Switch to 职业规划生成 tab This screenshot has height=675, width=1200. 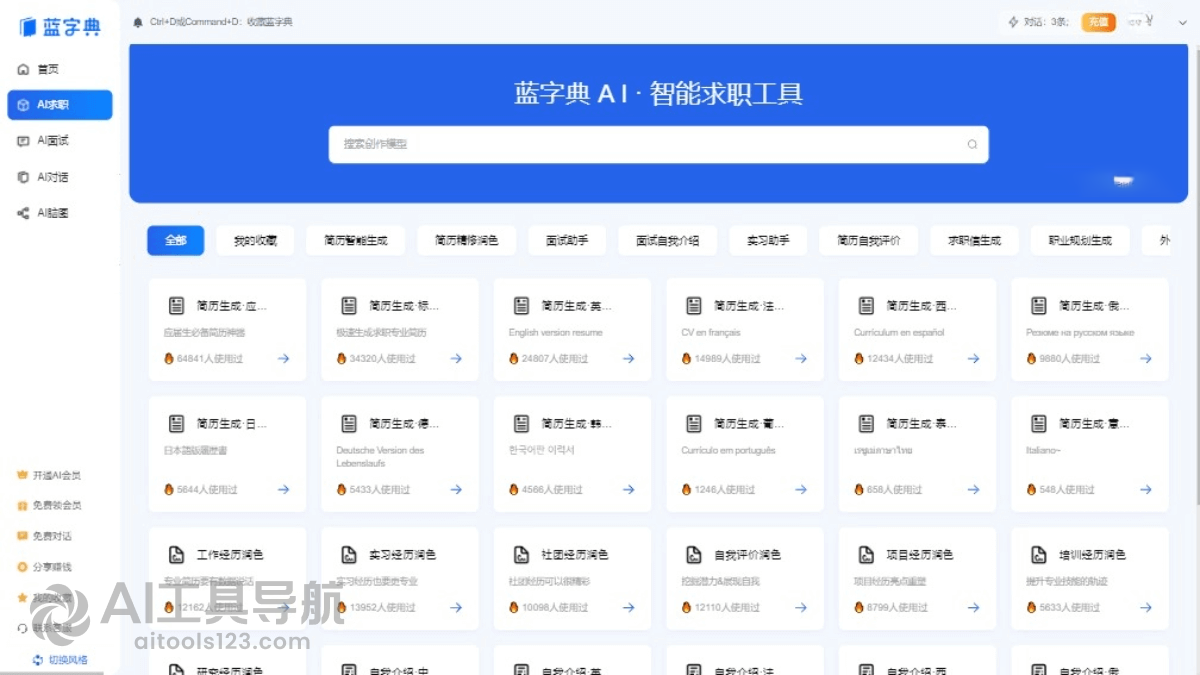point(1079,241)
